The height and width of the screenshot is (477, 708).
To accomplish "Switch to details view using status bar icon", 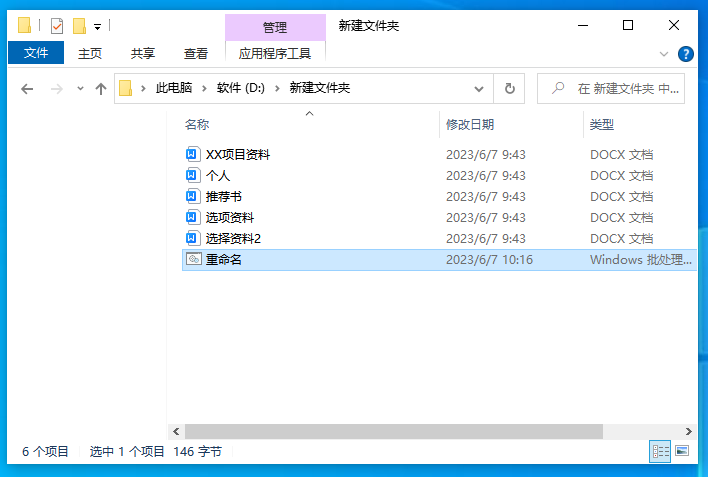I will tap(661, 451).
